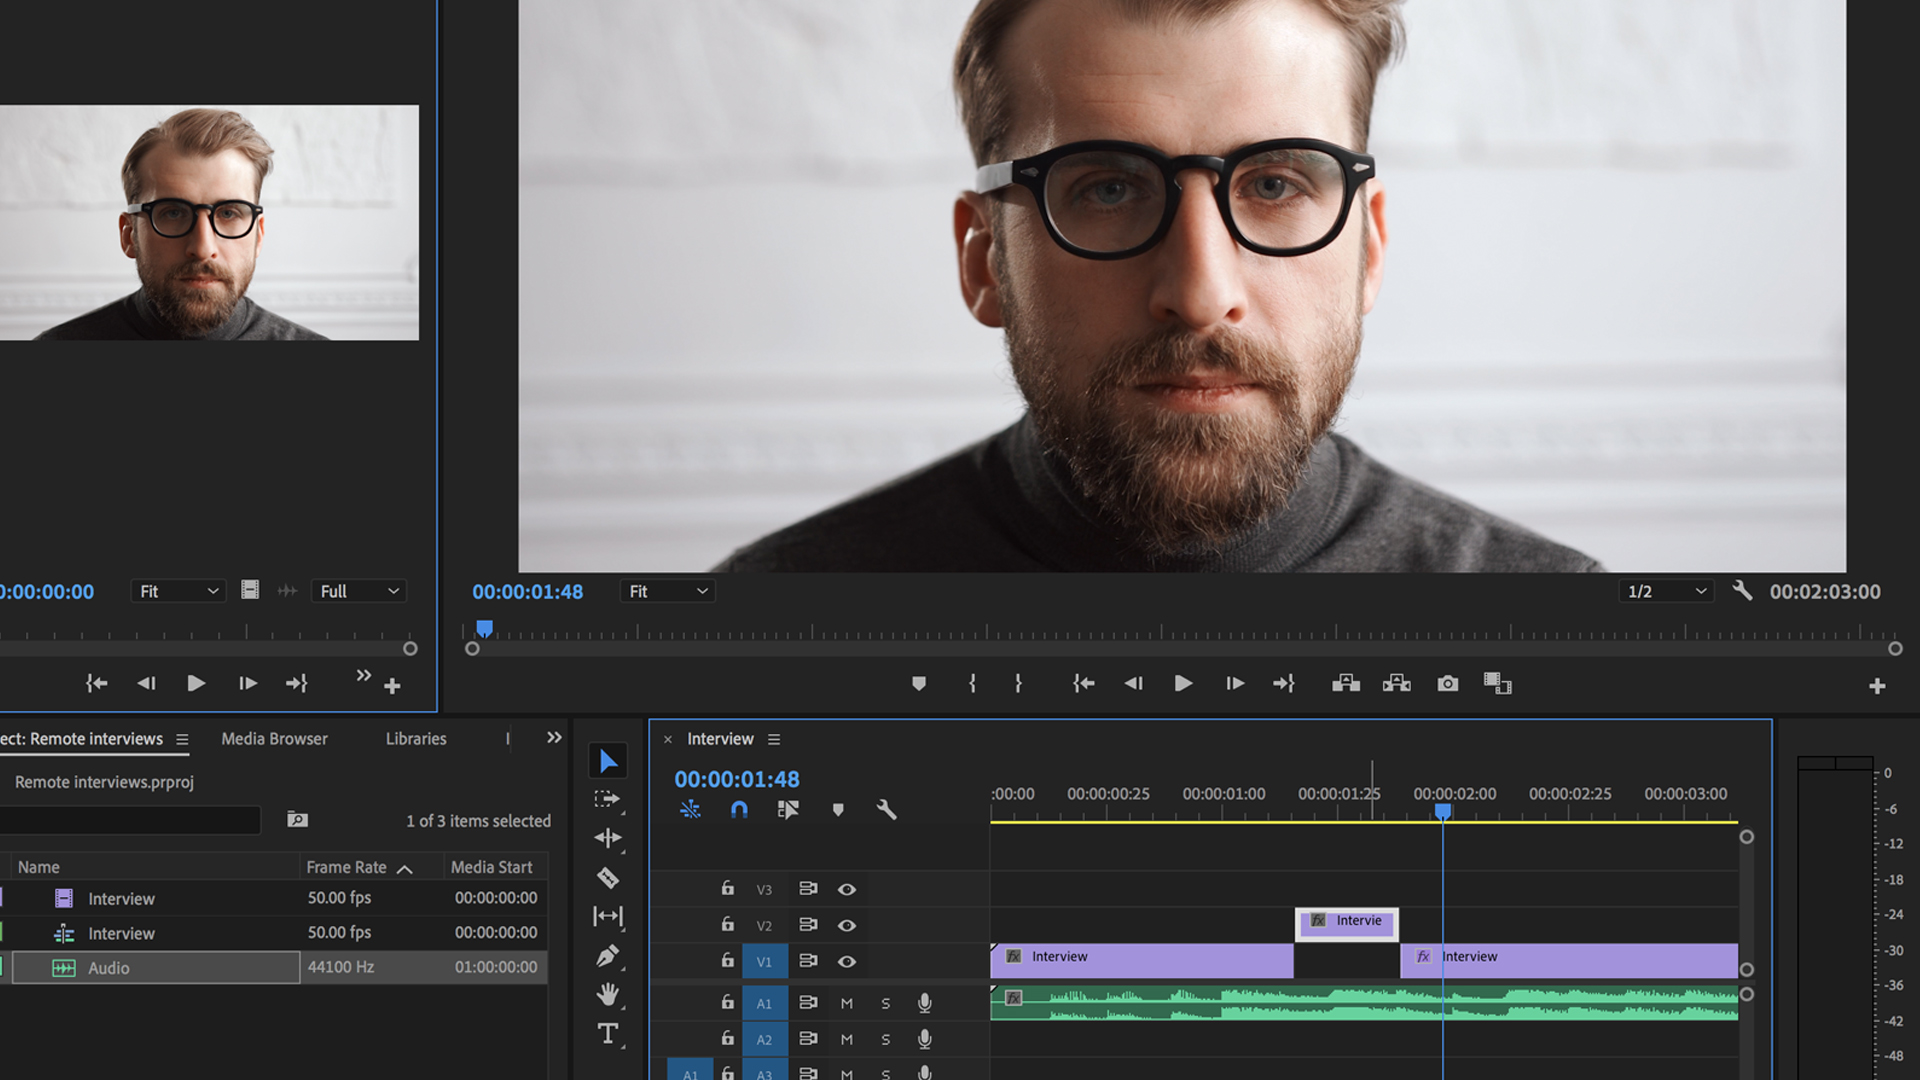1920x1080 pixels.
Task: Open the program monitor Fit zoom dropdown
Action: [x=667, y=591]
